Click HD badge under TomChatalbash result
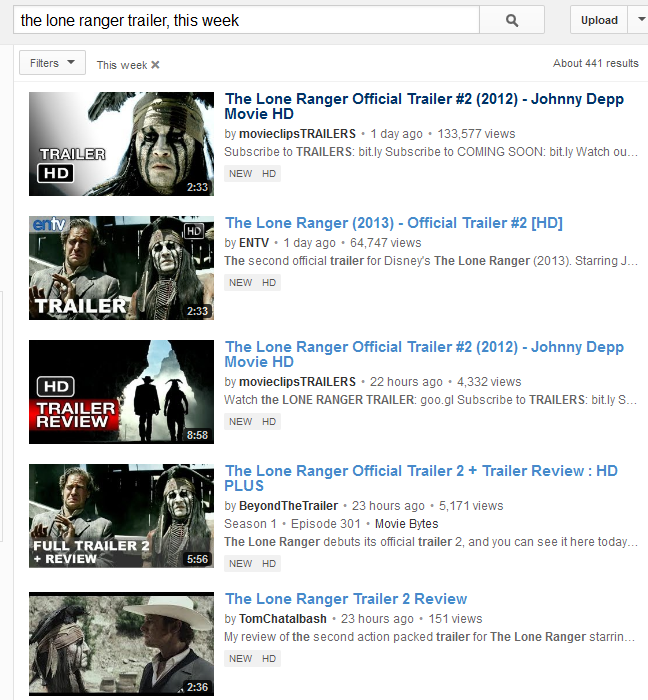This screenshot has width=648, height=700. (x=269, y=658)
